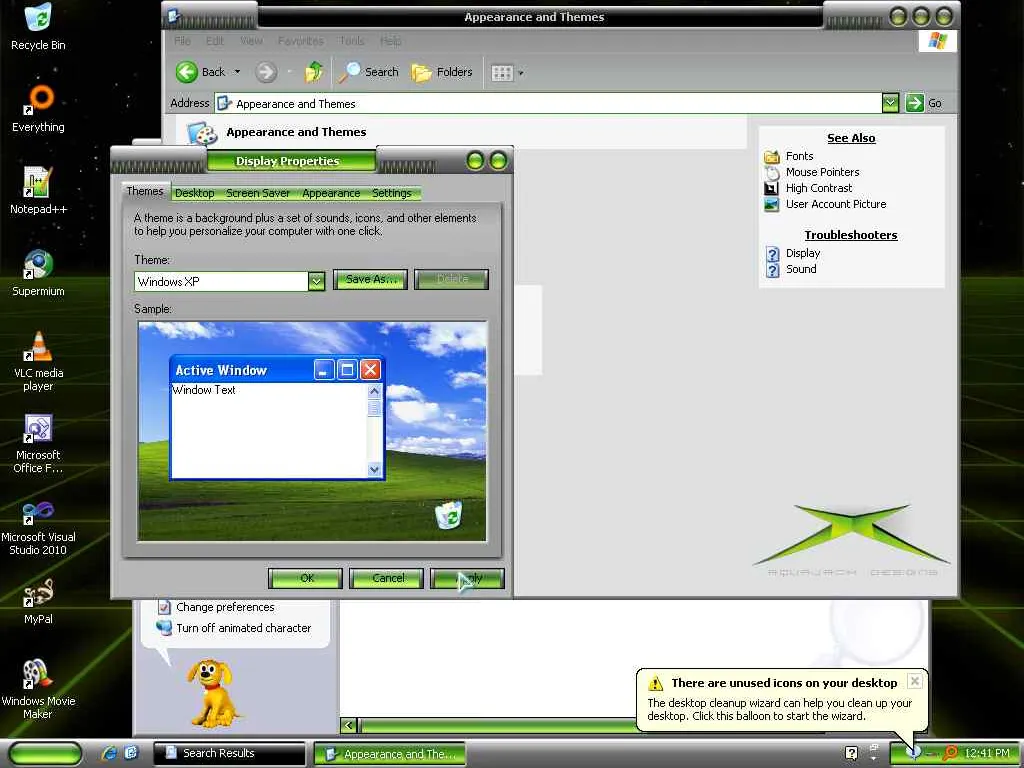The width and height of the screenshot is (1024, 768).
Task: Switch to the Settings tab
Action: 392,193
